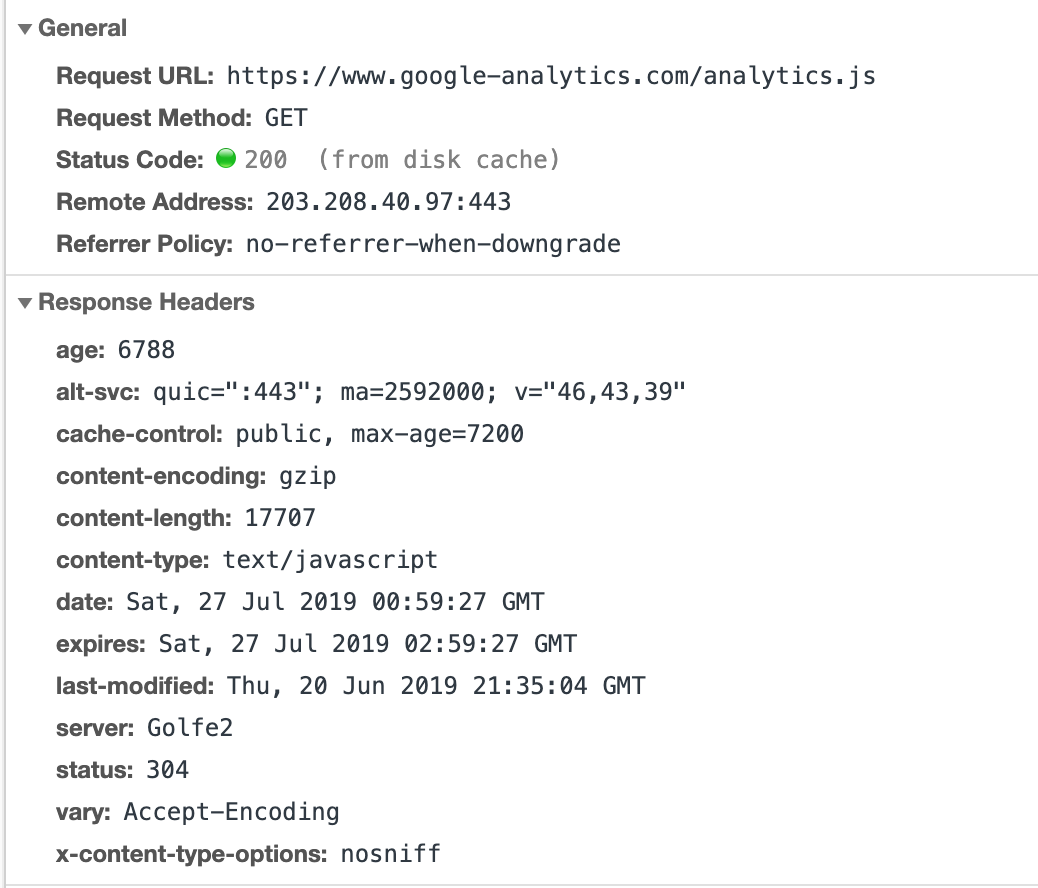
Task: Select the x-content-type-options nosniff value
Action: click(391, 854)
